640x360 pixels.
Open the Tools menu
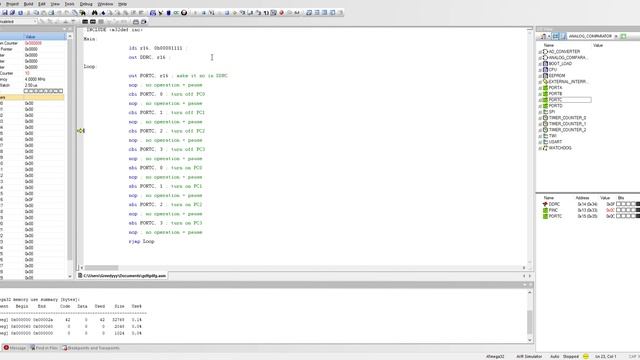coord(69,4)
